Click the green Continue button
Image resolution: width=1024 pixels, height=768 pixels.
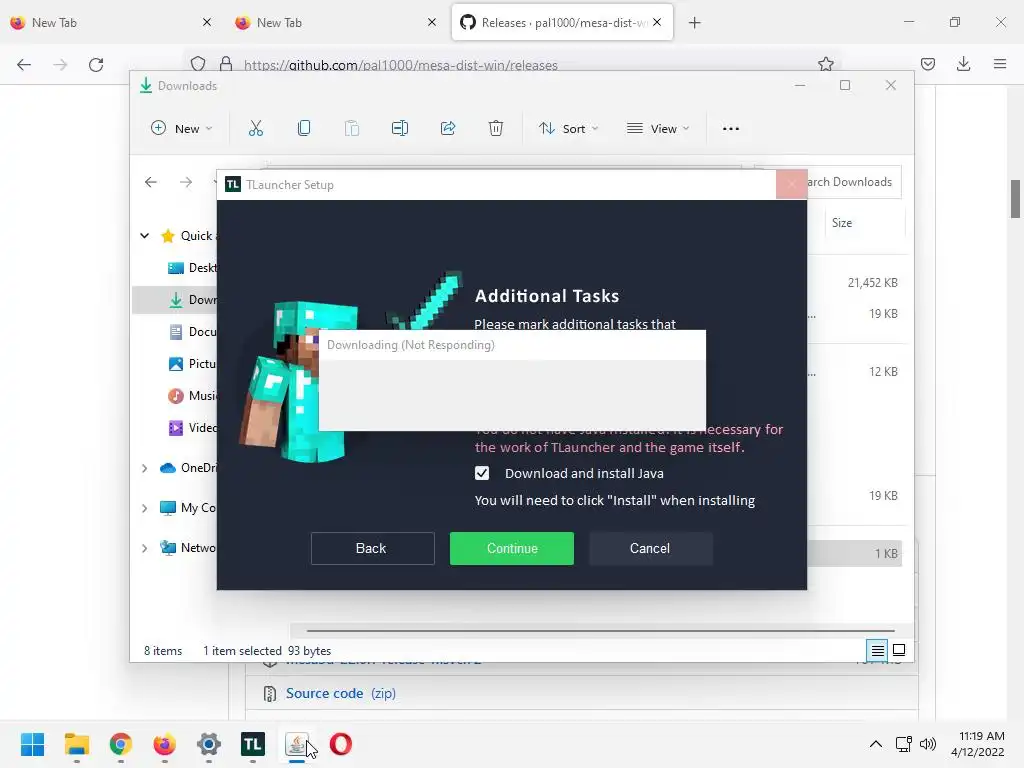pos(512,549)
